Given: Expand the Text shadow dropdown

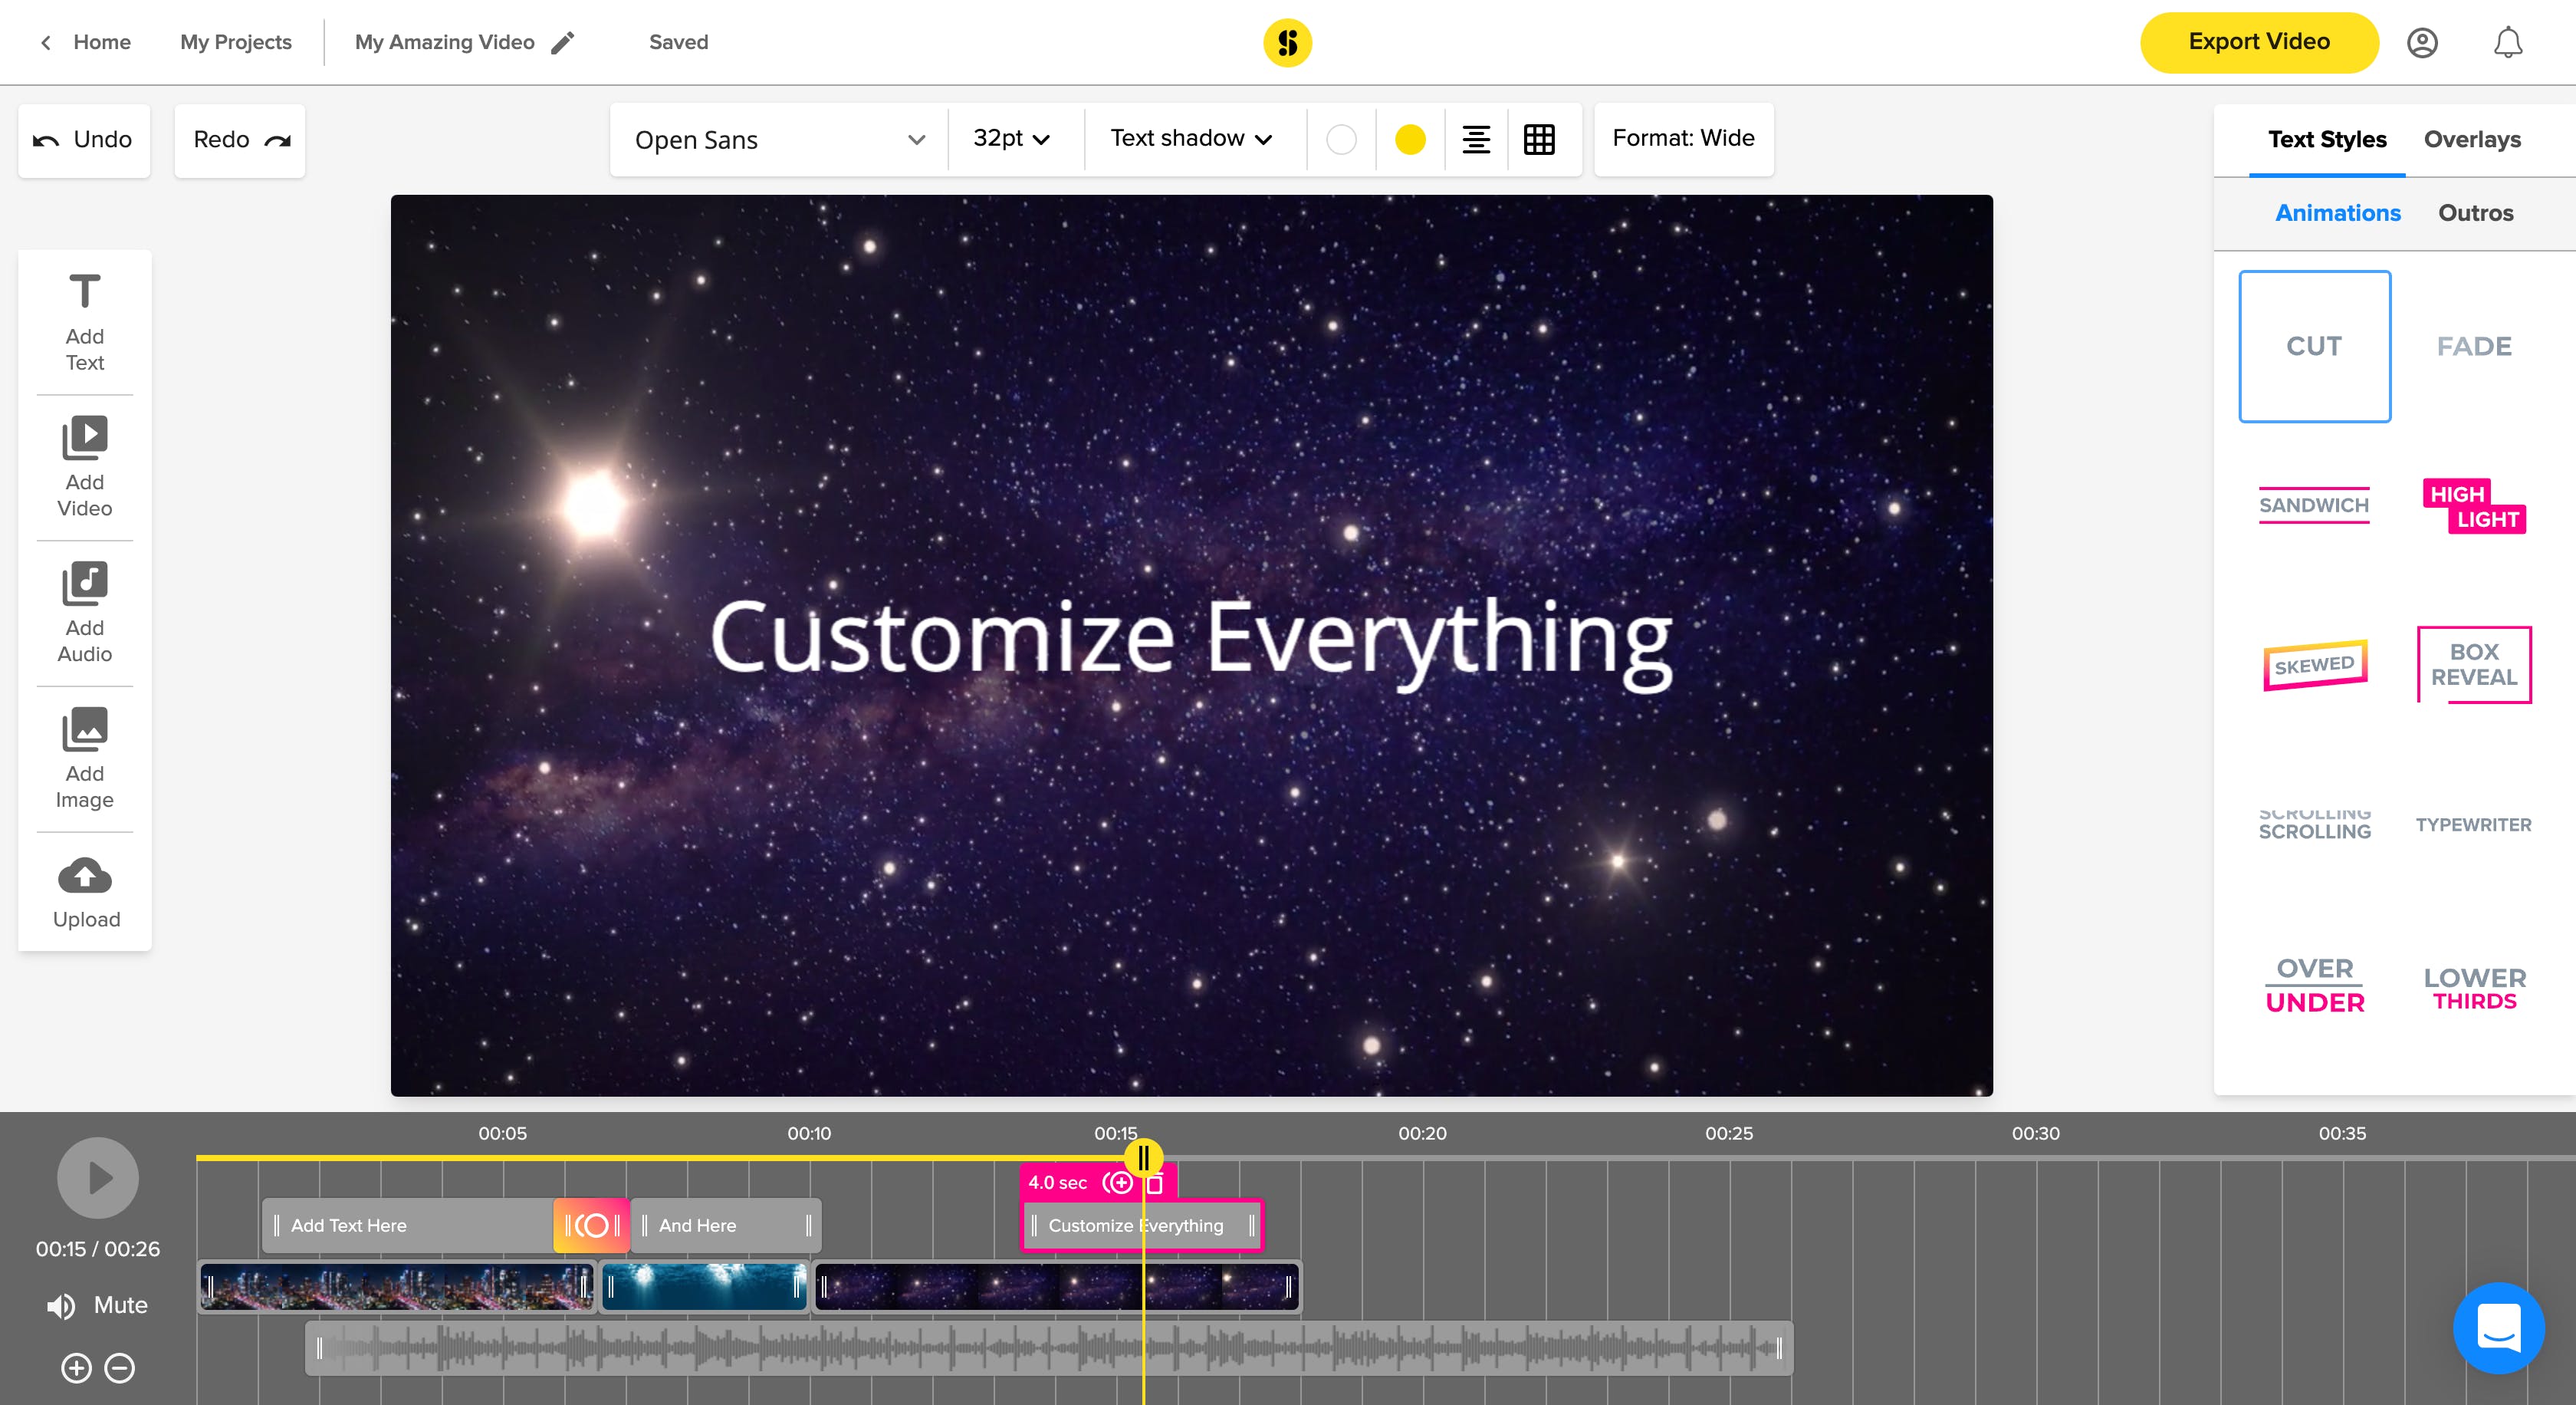Looking at the screenshot, I should pos(1191,139).
